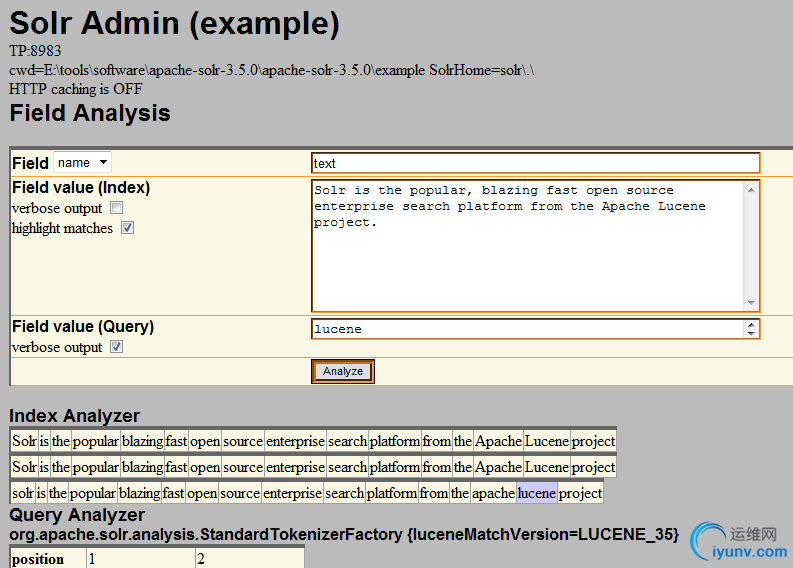Click the Index Analyzer heading
This screenshot has width=793, height=568.
click(x=74, y=416)
